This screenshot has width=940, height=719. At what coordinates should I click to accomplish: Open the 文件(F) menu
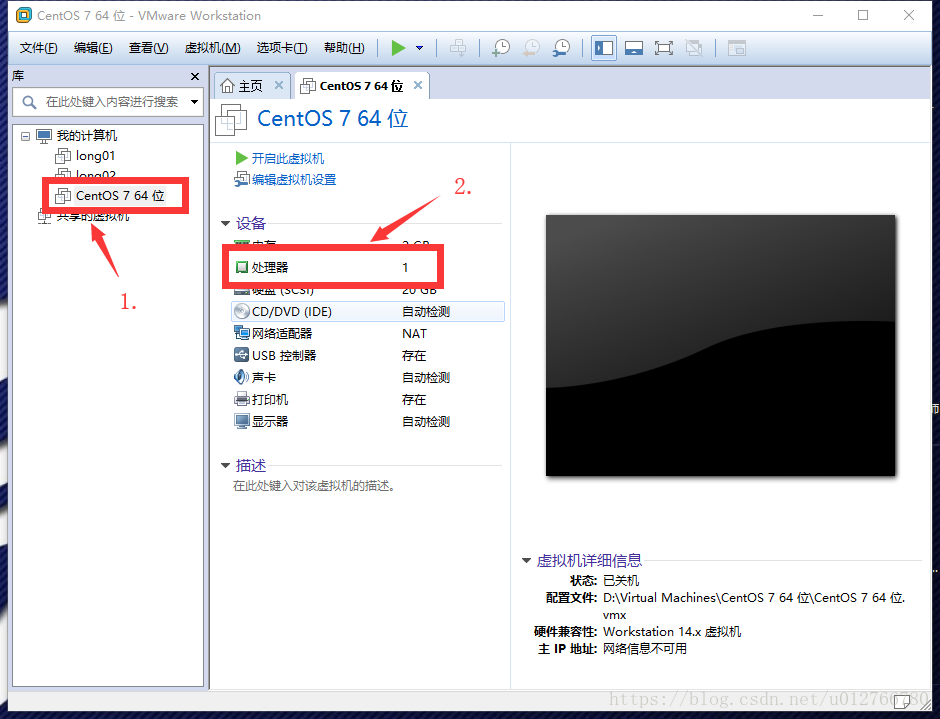(x=38, y=48)
